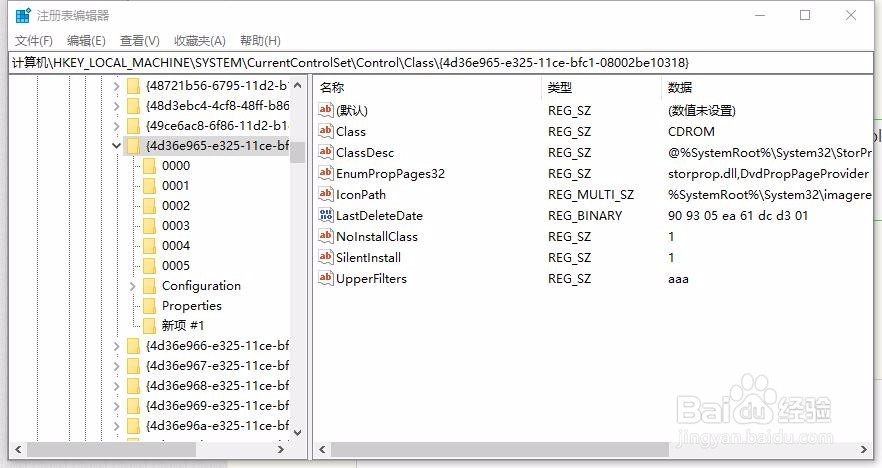Expand the Configuration subkey
The image size is (882, 468).
click(x=133, y=286)
